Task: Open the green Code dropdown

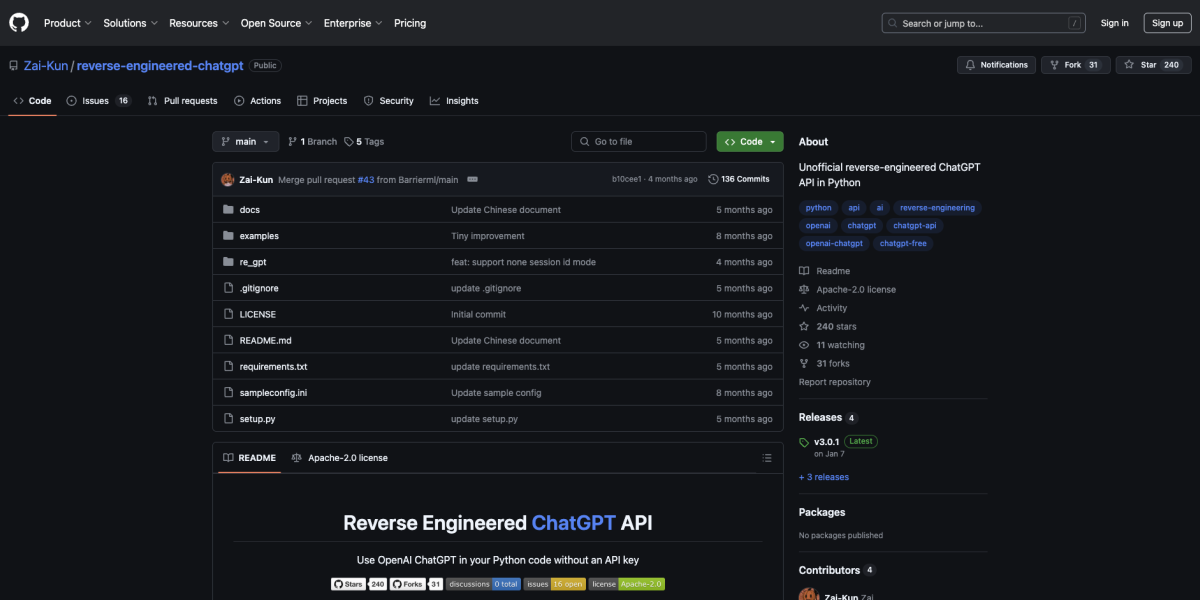Action: click(750, 142)
